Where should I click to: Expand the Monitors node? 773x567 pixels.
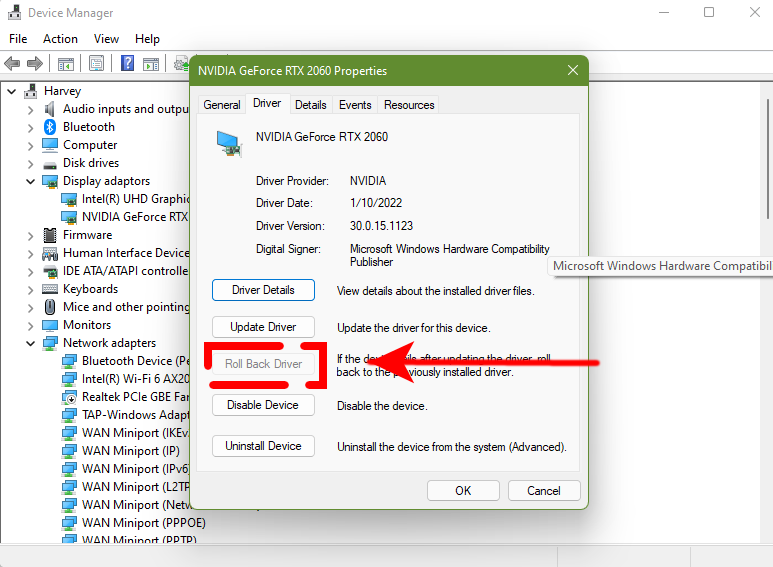31,326
